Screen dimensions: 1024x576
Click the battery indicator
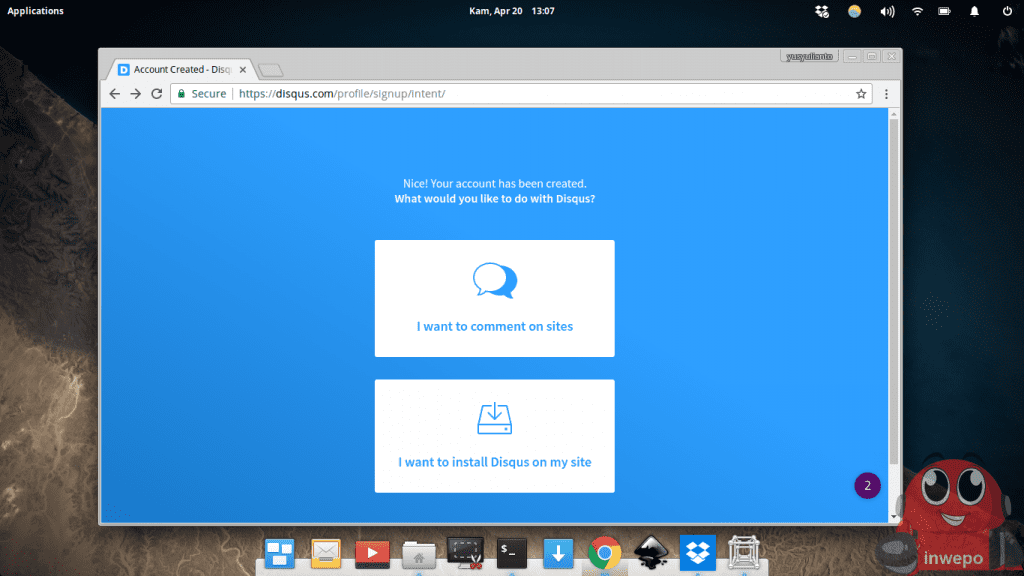click(944, 11)
